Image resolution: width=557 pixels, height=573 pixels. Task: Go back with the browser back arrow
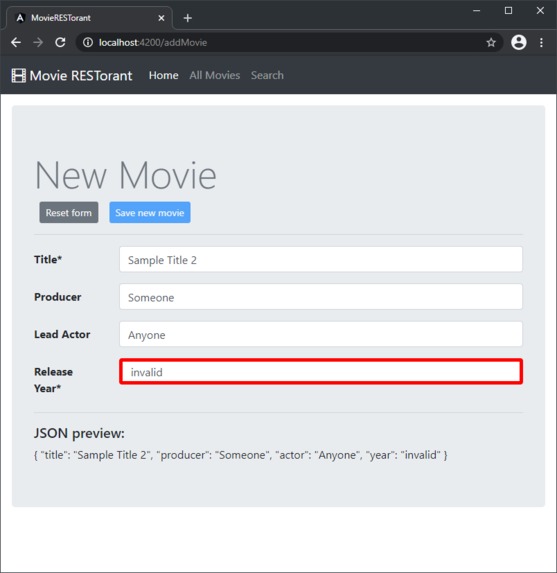[x=16, y=43]
